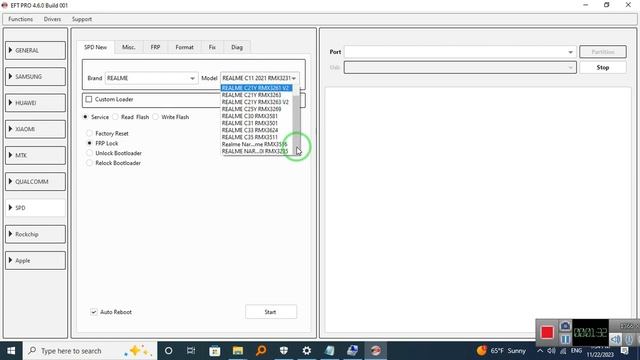The width and height of the screenshot is (640, 360).
Task: Expand the HUAWEI sidebar section
Action: click(x=36, y=103)
